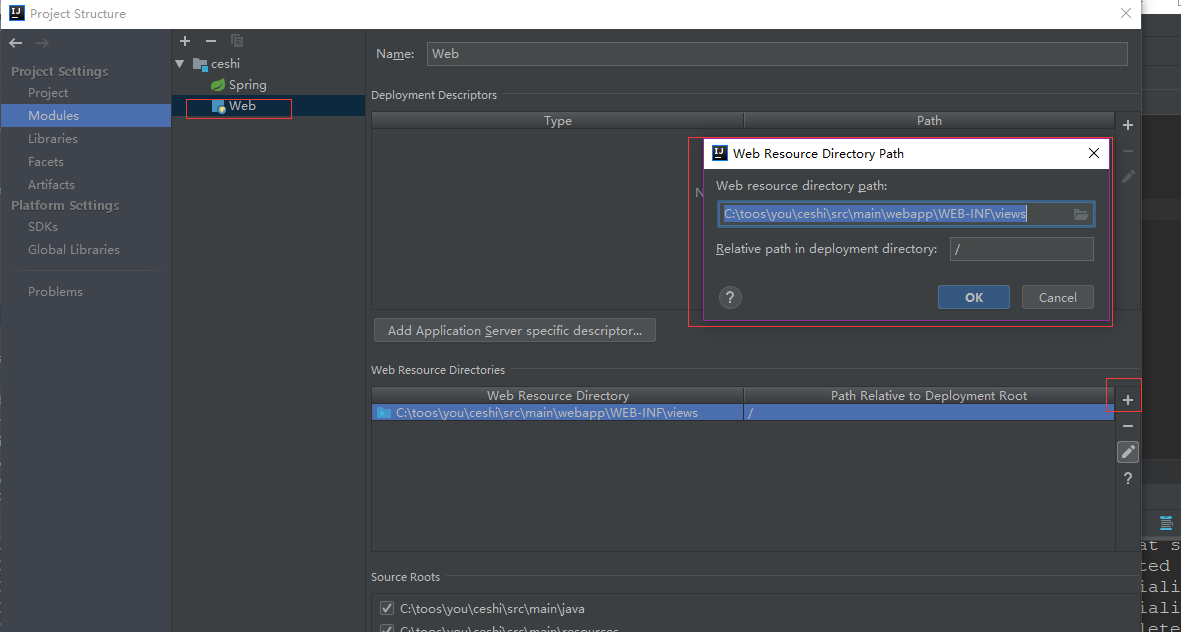Cancel the Web Resource Directory Path dialog
The width and height of the screenshot is (1181, 632).
pyautogui.click(x=1057, y=297)
